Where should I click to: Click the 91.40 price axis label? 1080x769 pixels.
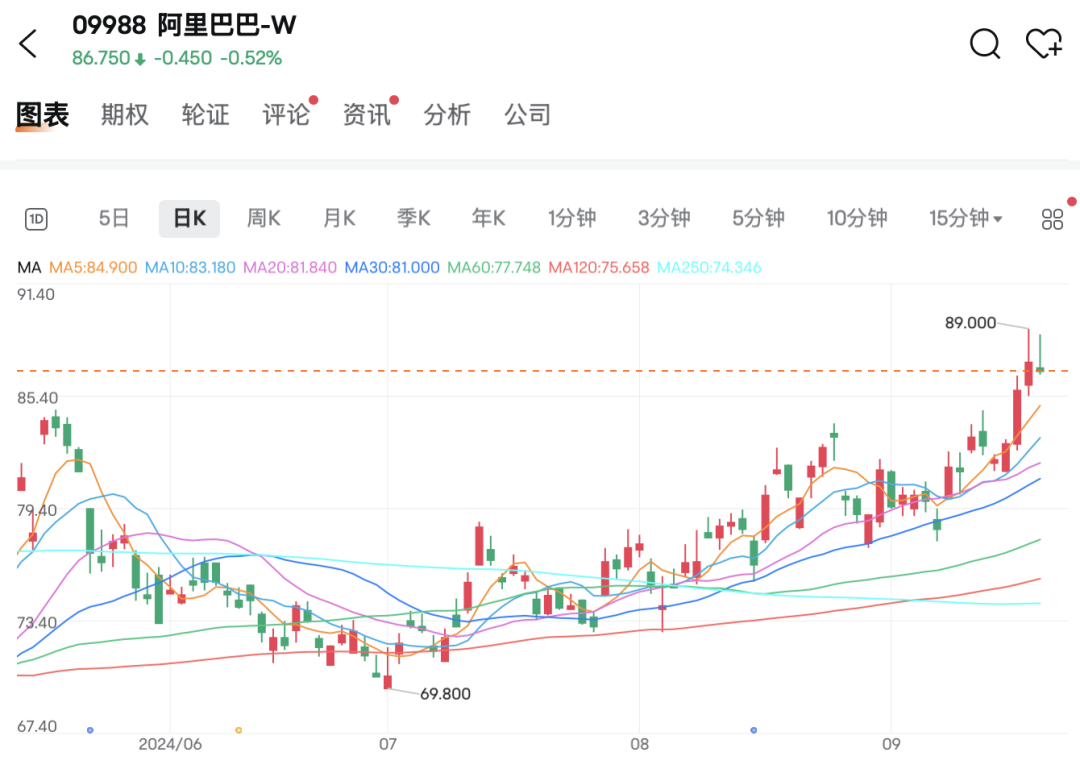point(36,295)
